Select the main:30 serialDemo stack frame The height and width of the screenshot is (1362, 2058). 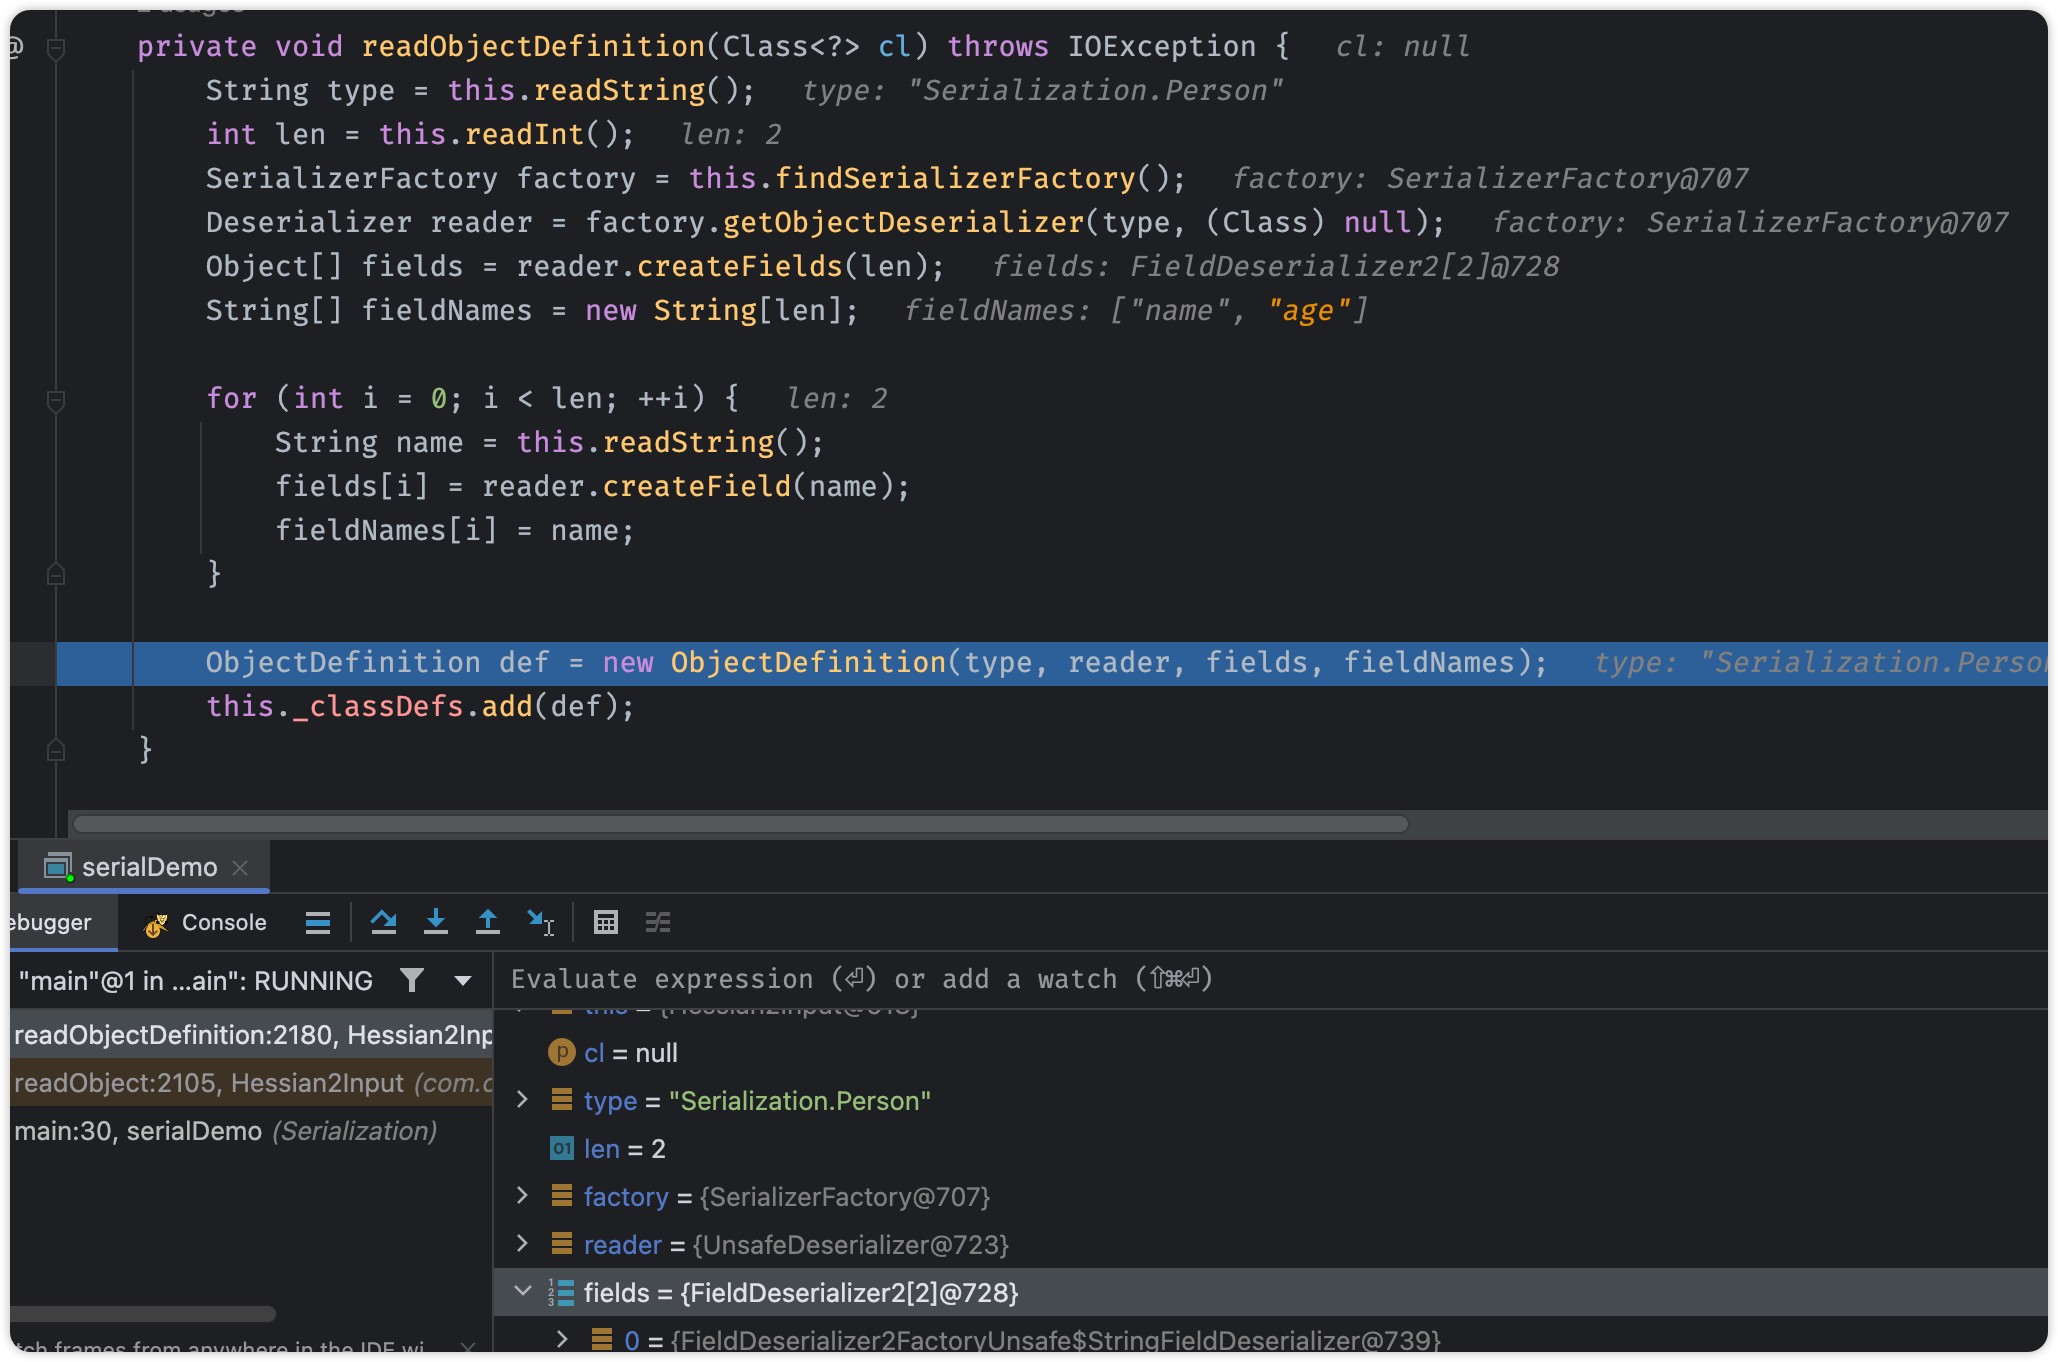coord(252,1131)
